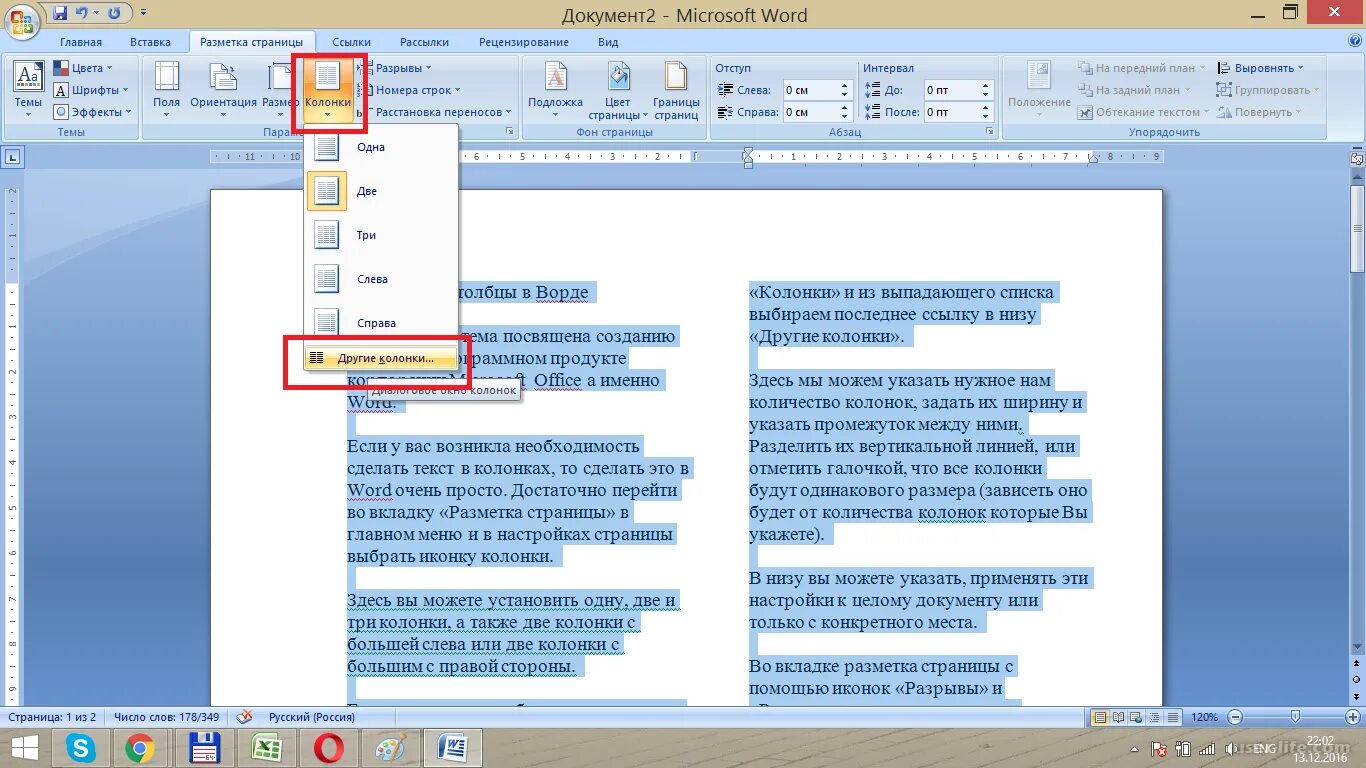Open Расстановка переносов hyphenation dropdown
This screenshot has height=768, width=1366.
point(434,112)
